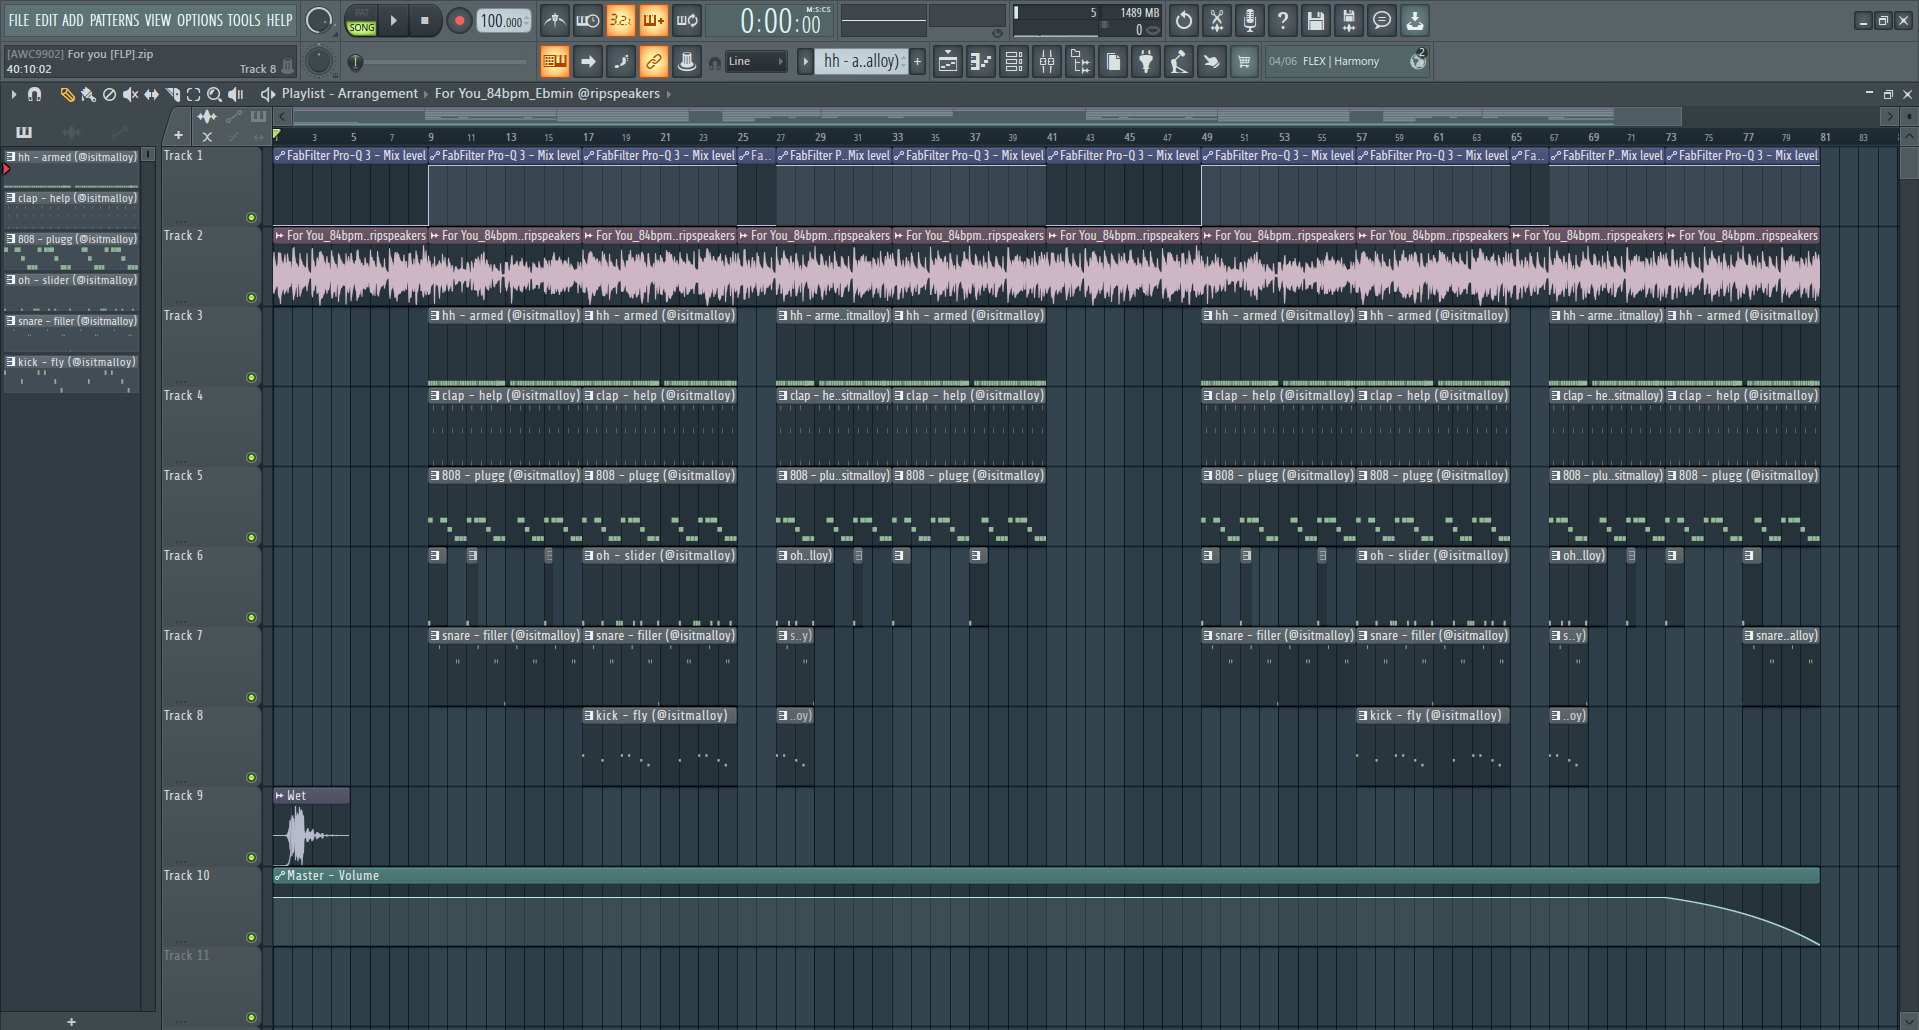
Task: Select the Playback speaker tool
Action: (236, 94)
